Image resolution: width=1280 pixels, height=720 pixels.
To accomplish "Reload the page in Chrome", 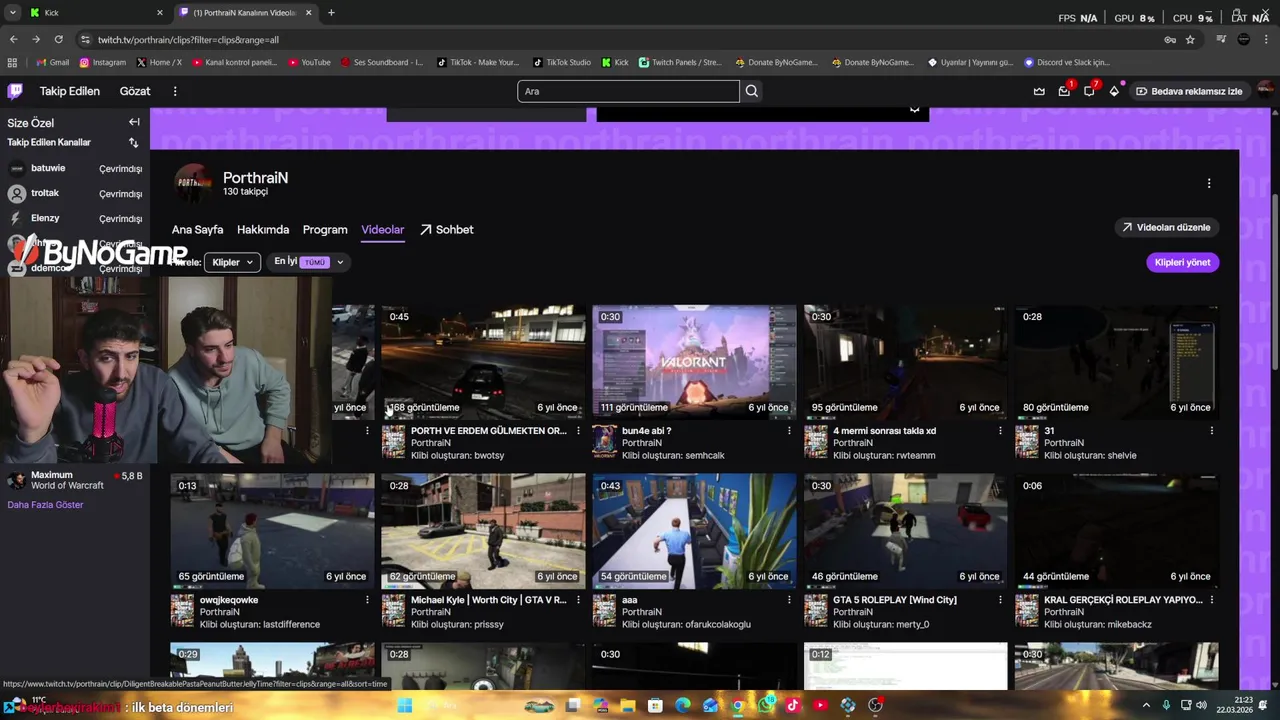I will 58,39.
